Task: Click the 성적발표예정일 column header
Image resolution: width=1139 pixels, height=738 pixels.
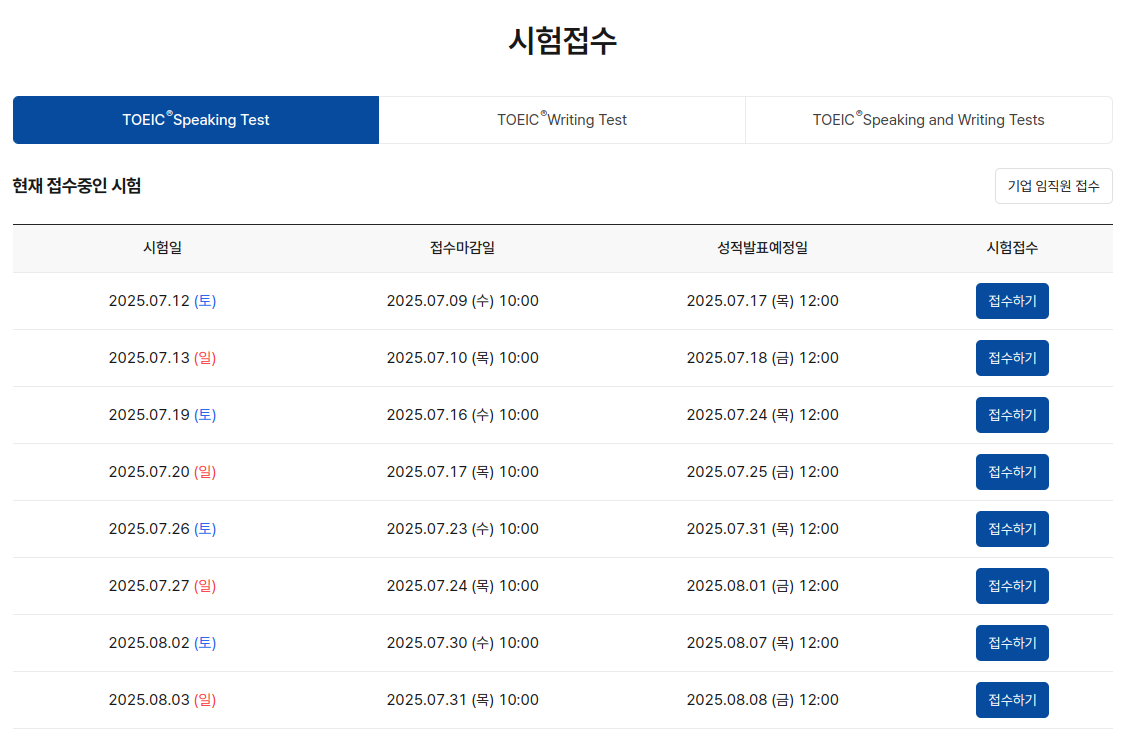Action: [762, 248]
